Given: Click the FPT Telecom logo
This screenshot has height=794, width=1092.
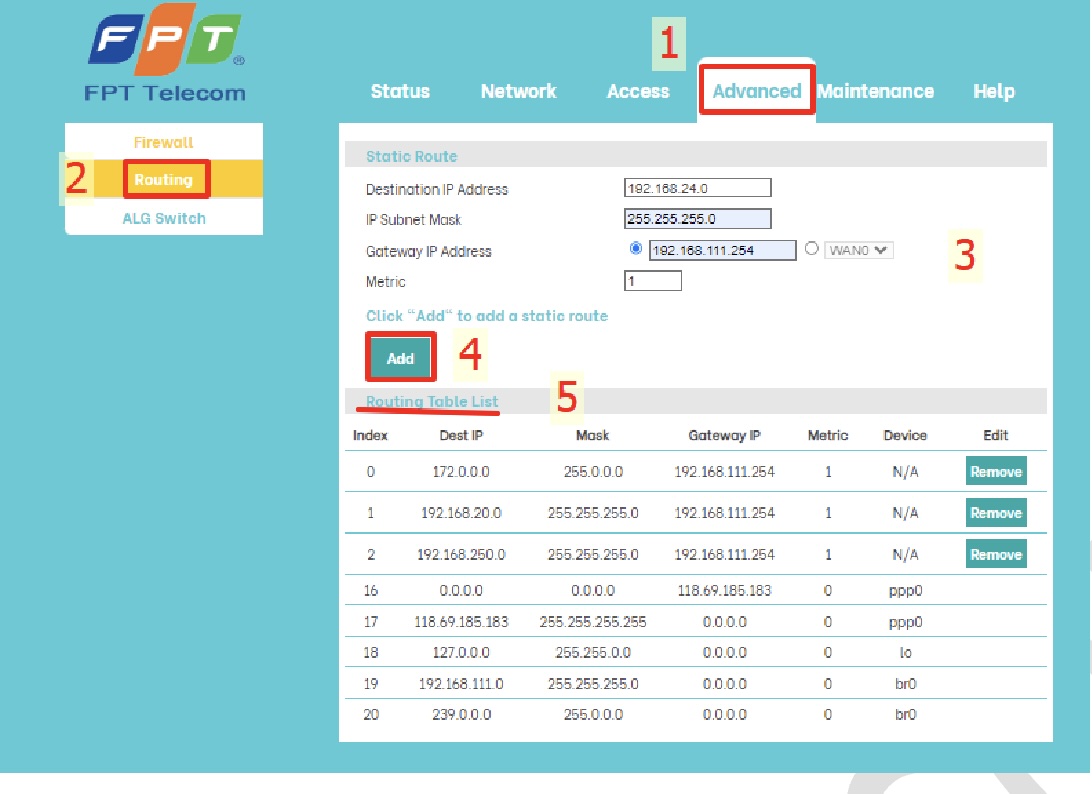Looking at the screenshot, I should [x=165, y=58].
